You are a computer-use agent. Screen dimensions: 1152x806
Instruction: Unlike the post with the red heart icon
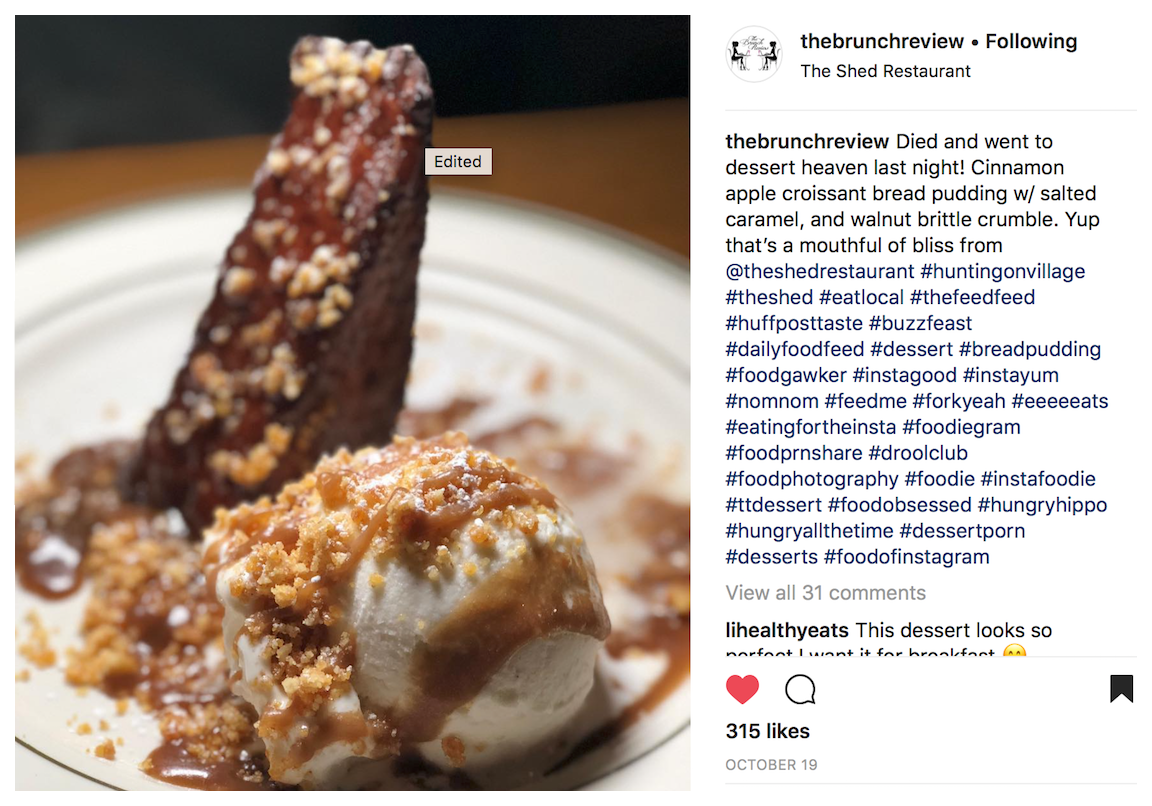coord(742,689)
